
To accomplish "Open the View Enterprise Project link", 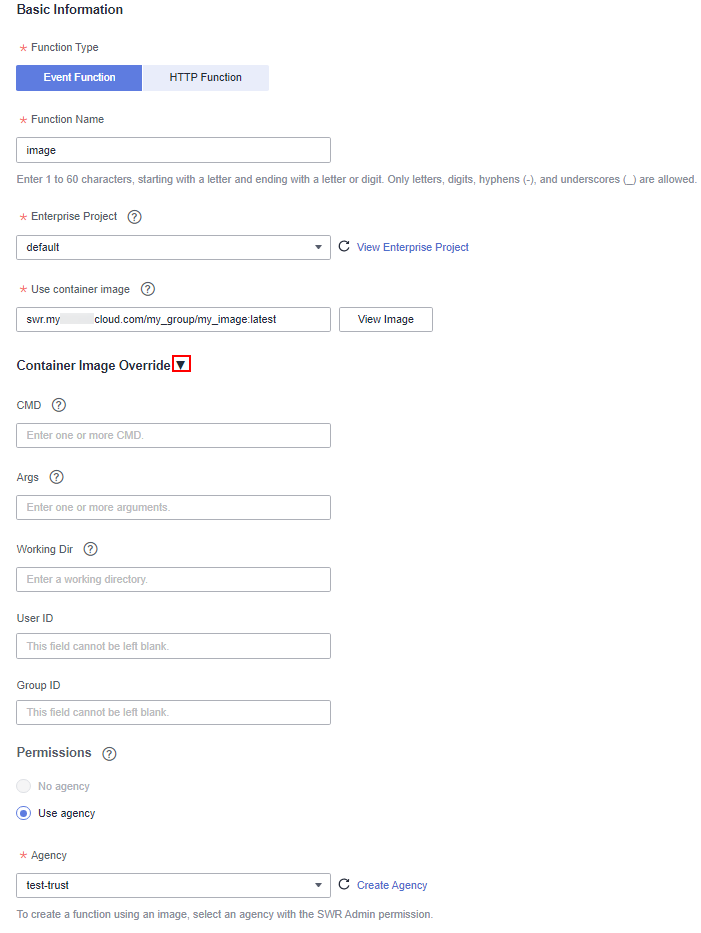I will pyautogui.click(x=412, y=247).
